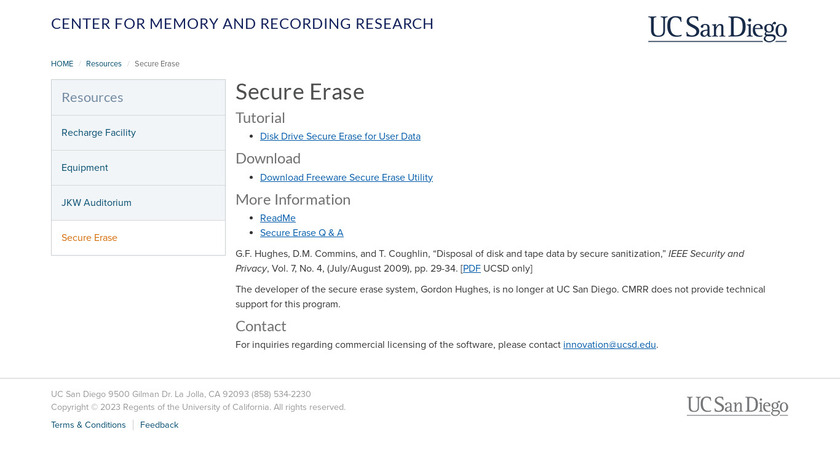
Task: Download the Freeware Secure Erase Utility
Action: pos(346,177)
